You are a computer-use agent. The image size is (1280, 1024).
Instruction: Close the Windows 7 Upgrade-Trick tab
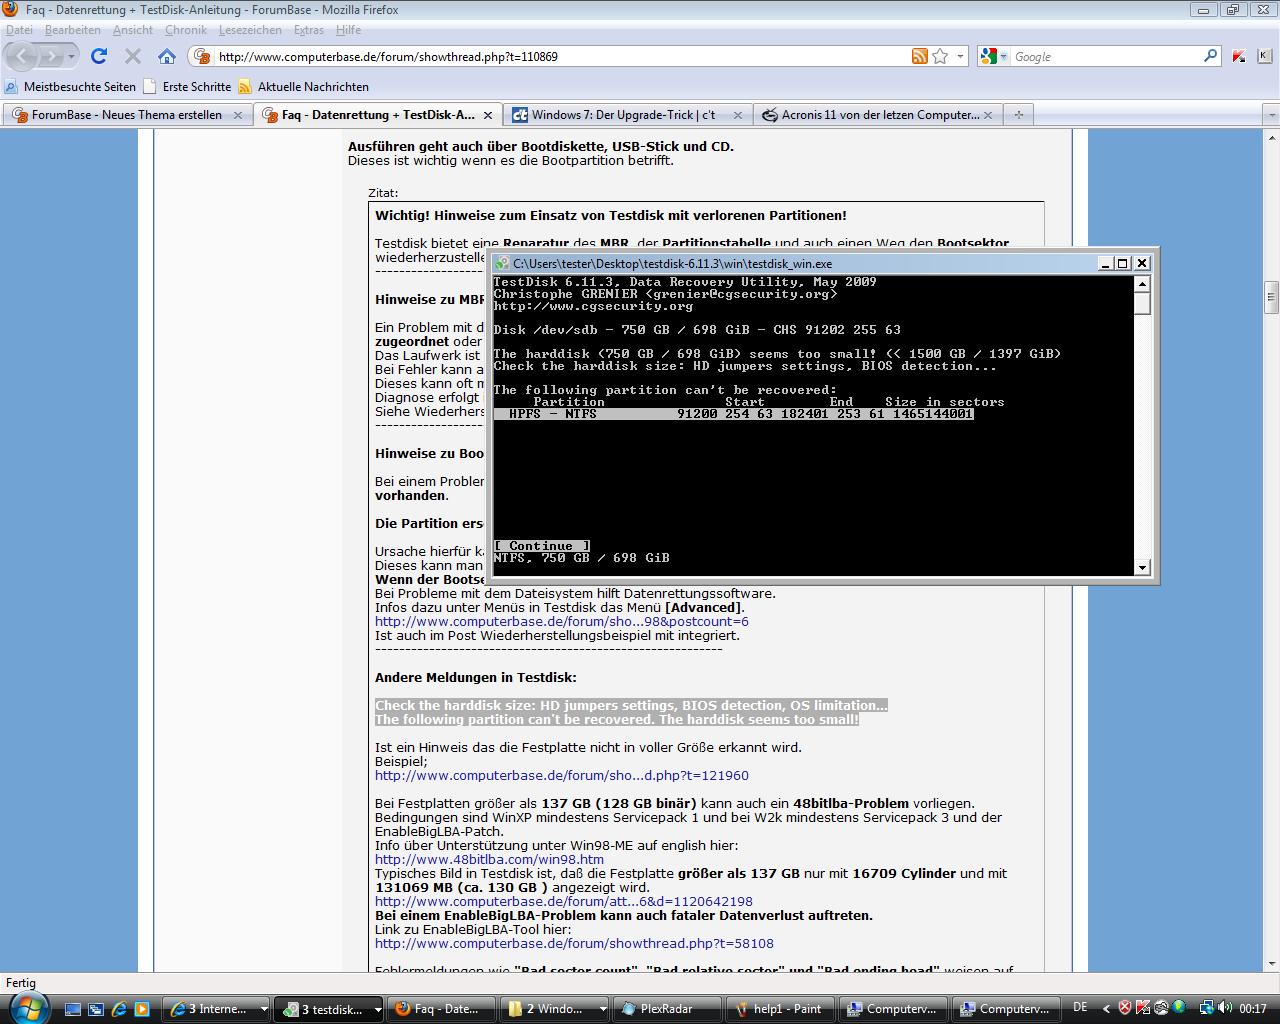click(x=737, y=115)
